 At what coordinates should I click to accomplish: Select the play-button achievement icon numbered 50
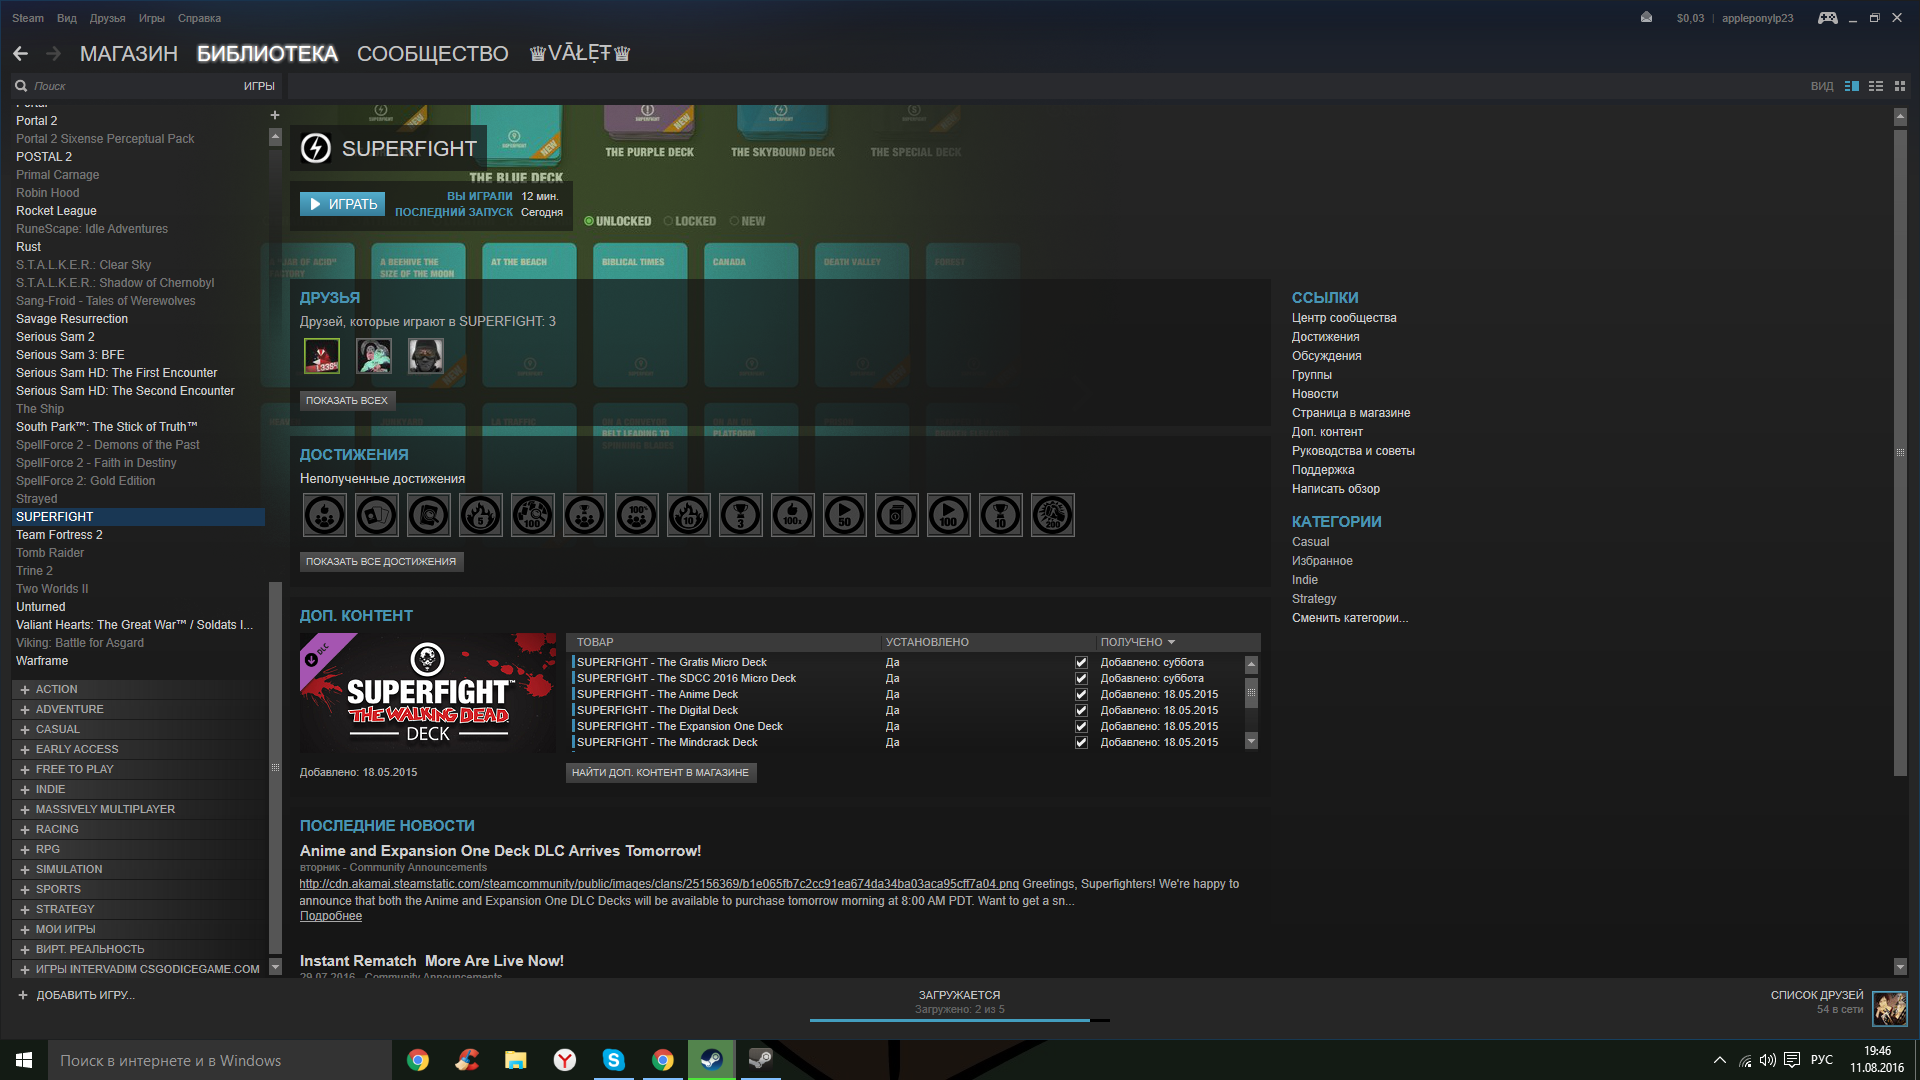(845, 516)
